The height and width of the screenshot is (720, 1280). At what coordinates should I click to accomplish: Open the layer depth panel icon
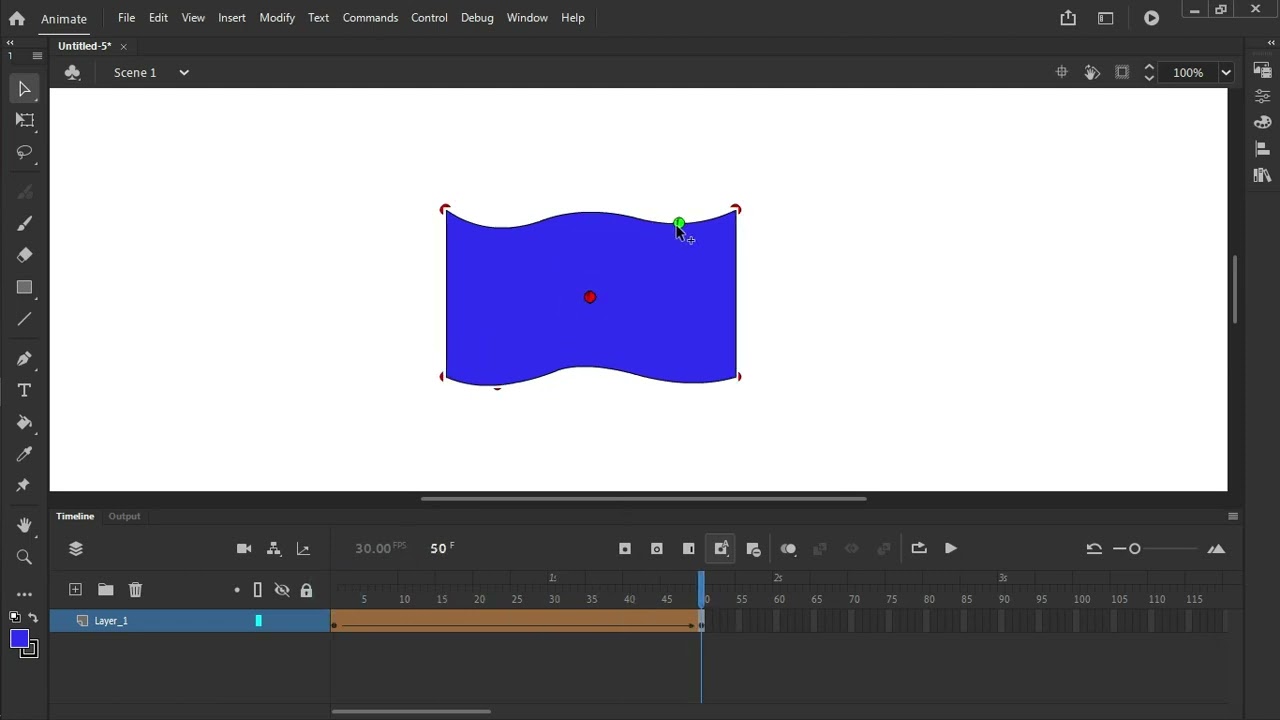point(303,548)
